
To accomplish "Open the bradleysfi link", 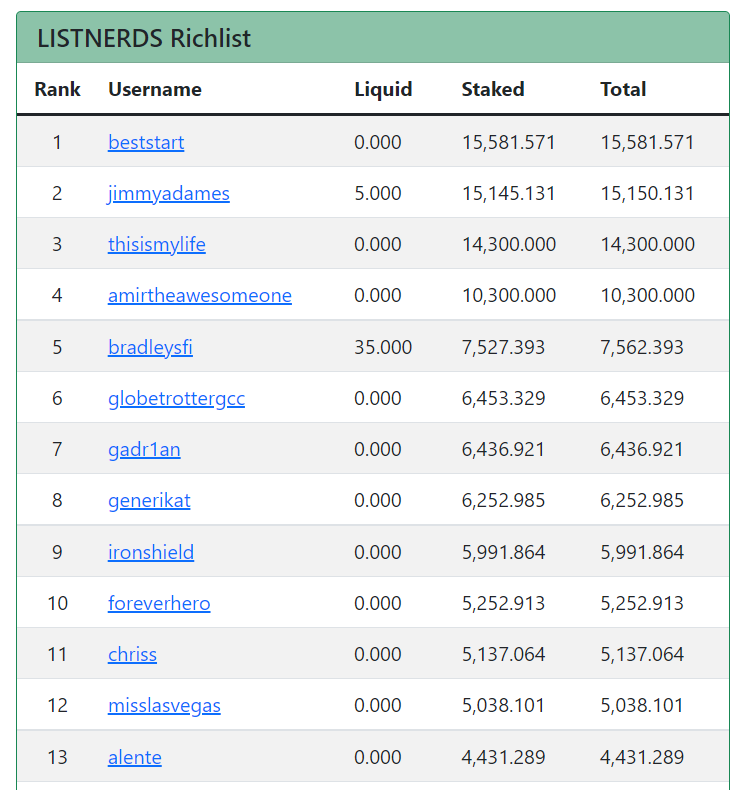I will point(150,347).
